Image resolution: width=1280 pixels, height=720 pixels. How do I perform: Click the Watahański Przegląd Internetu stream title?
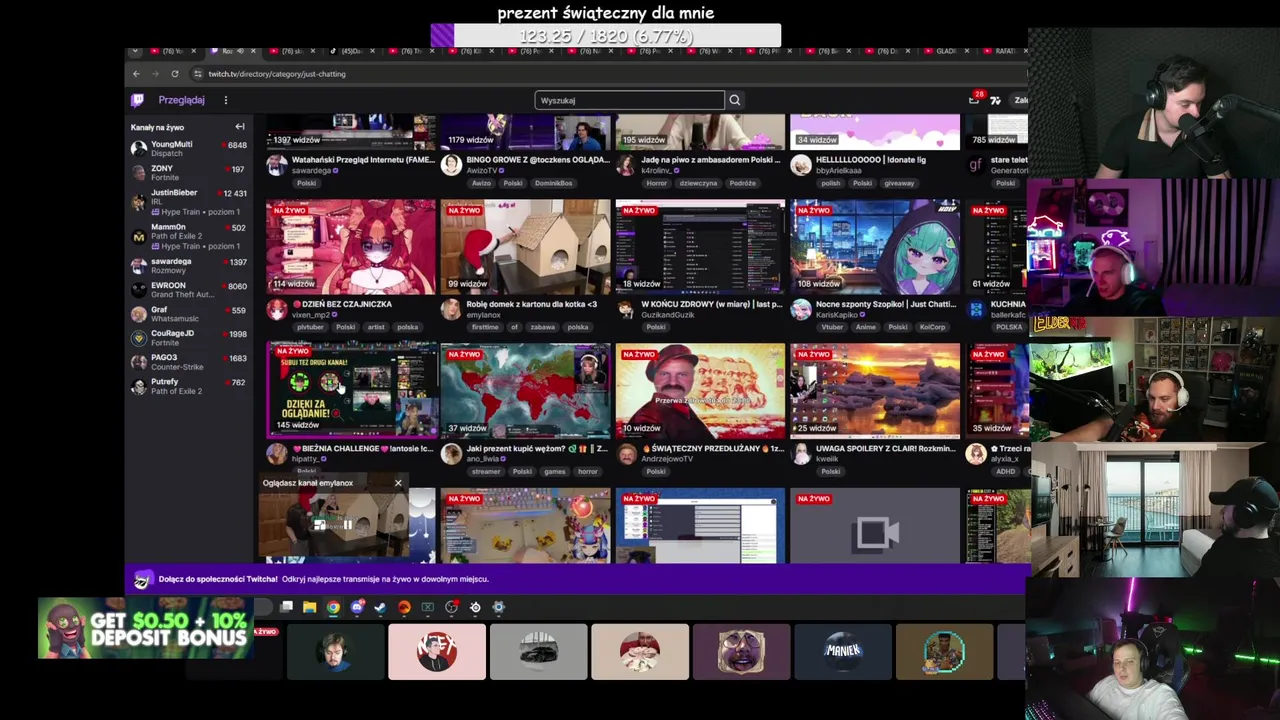pyautogui.click(x=363, y=160)
